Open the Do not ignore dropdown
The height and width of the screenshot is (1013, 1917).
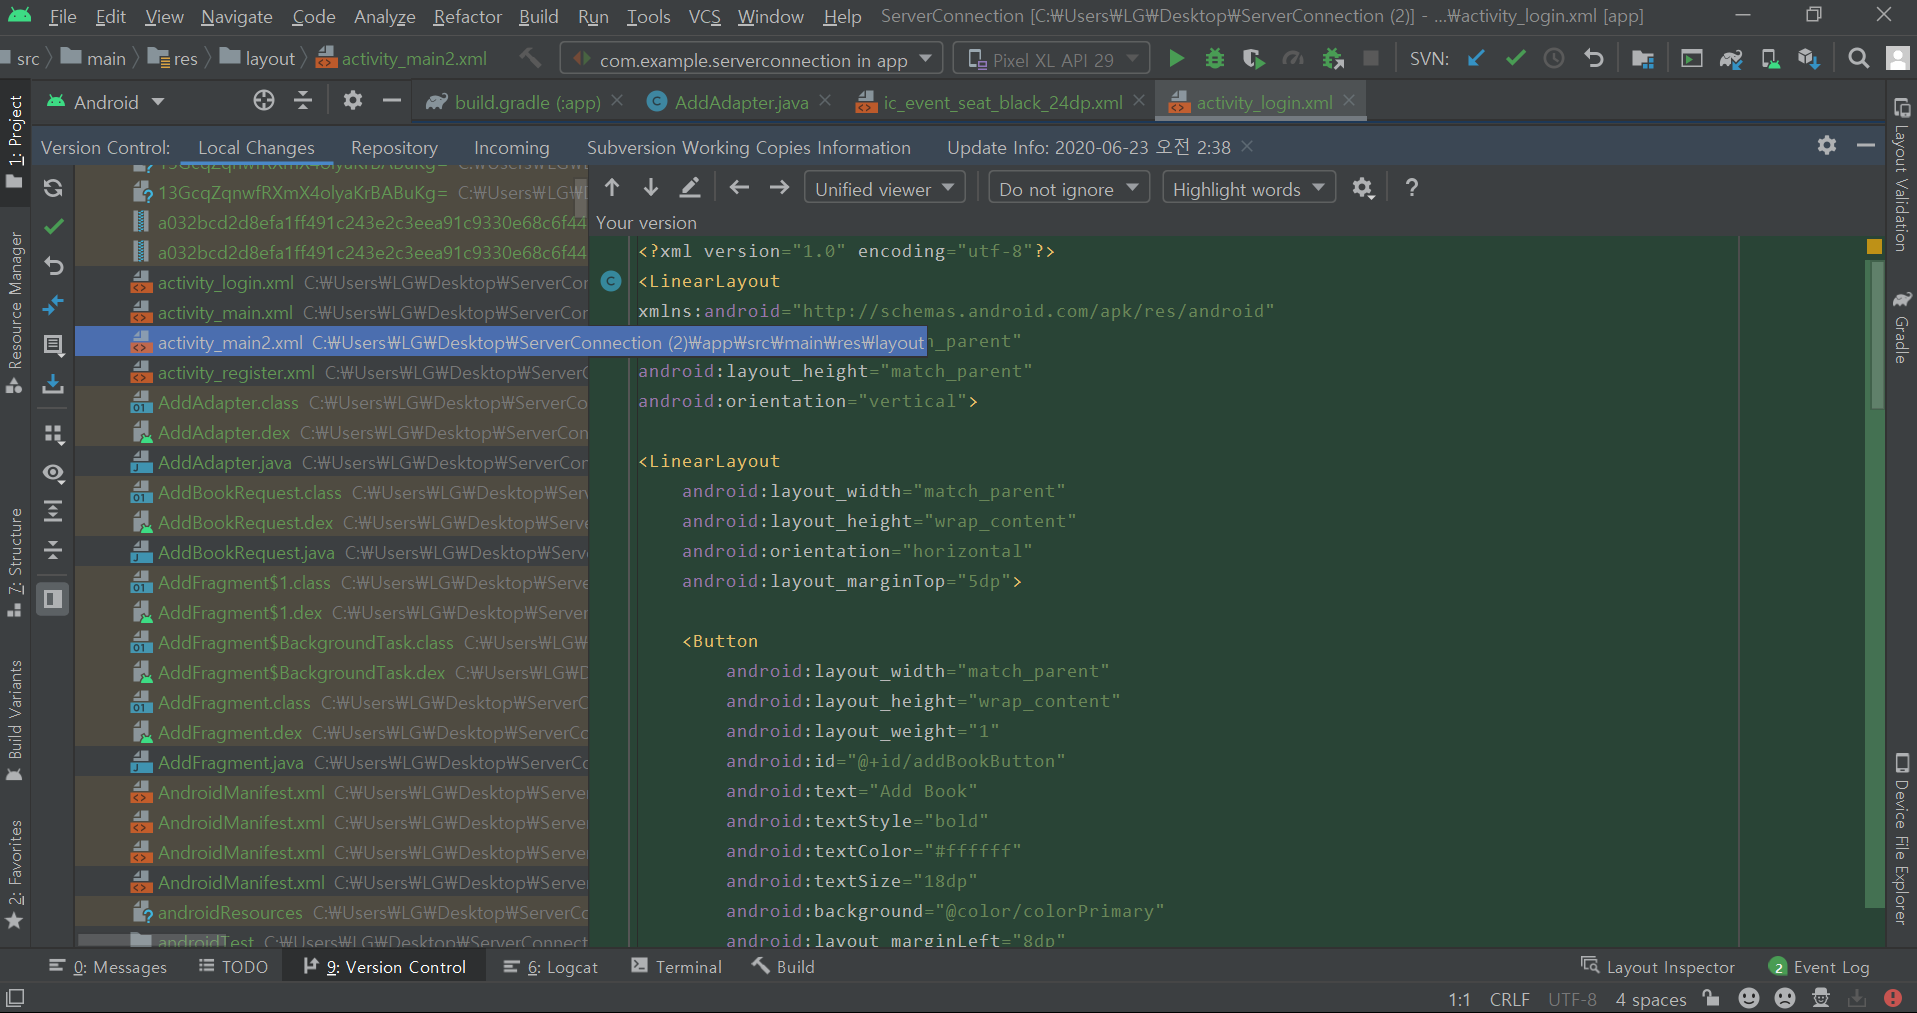(x=1068, y=188)
